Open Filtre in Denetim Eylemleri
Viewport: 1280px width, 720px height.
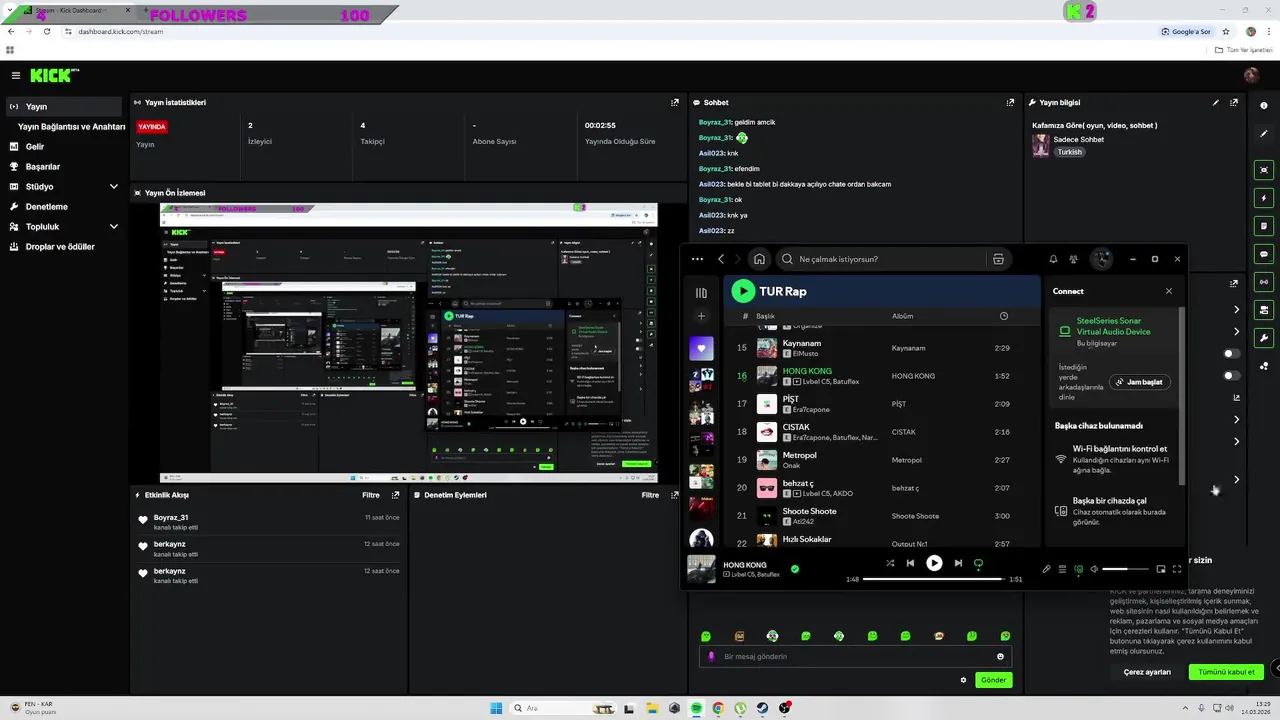tap(650, 495)
